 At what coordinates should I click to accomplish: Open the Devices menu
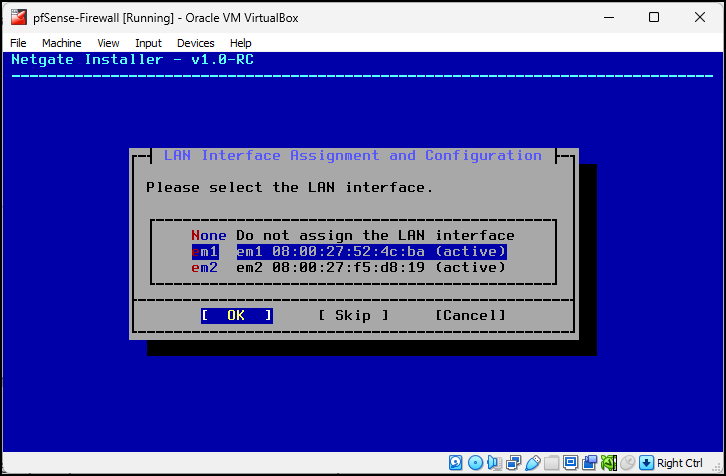pos(196,43)
